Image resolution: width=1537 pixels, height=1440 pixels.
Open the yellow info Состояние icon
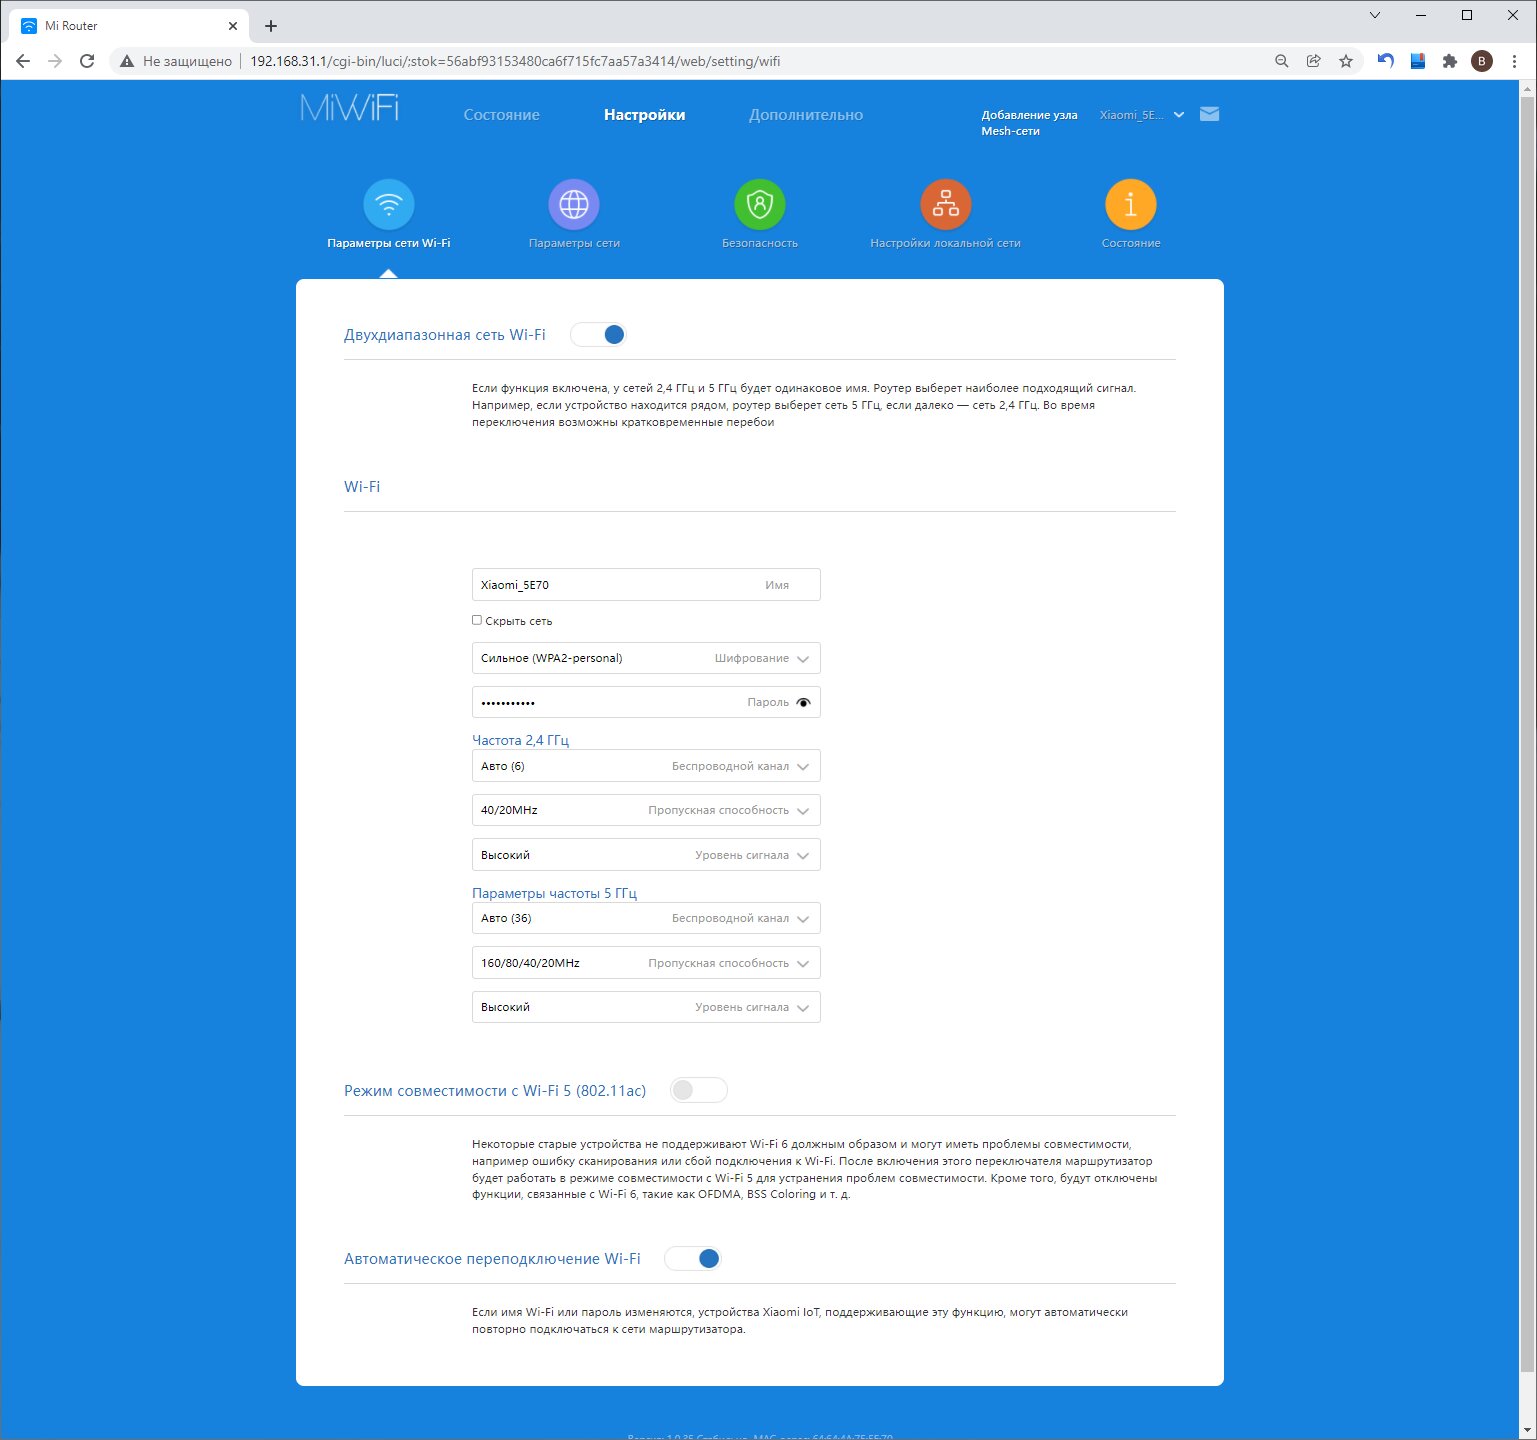1131,205
